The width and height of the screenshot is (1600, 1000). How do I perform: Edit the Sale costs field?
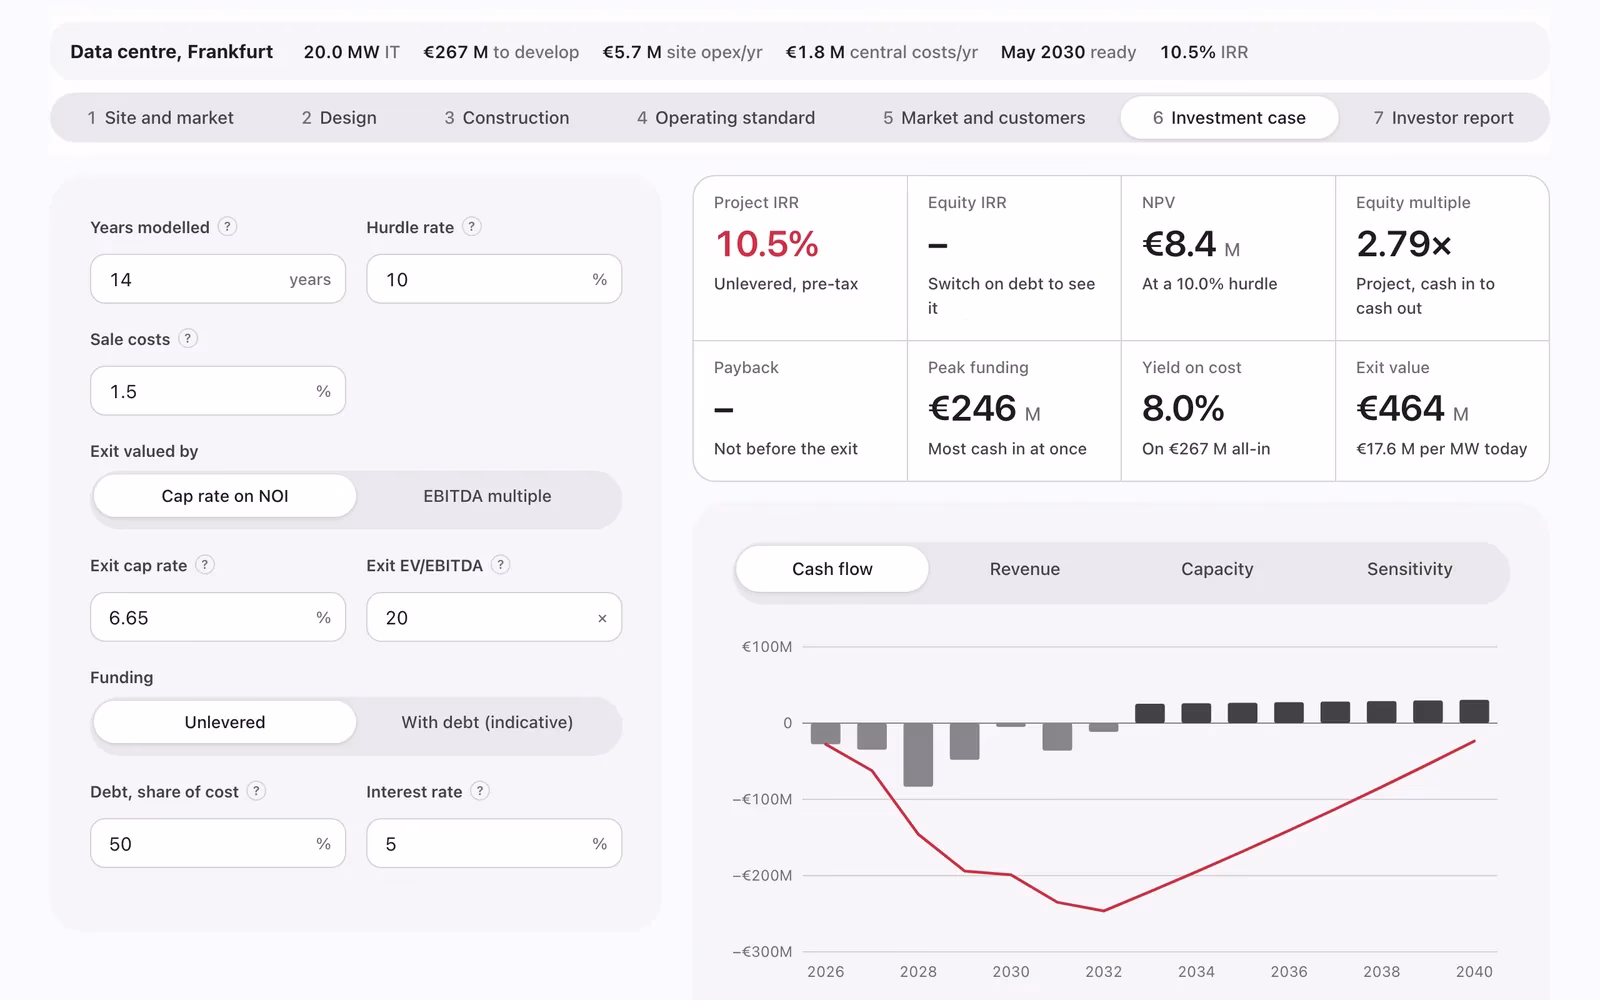pos(218,391)
